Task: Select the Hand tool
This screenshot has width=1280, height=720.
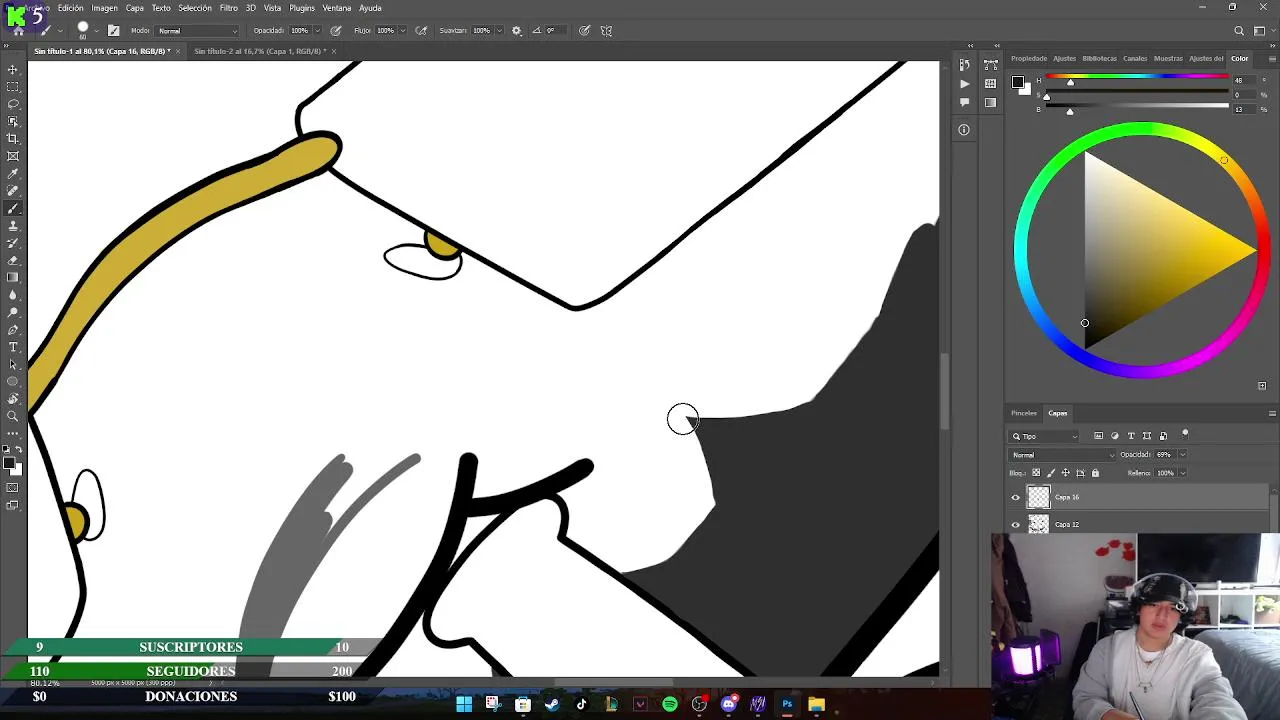Action: coord(13,399)
